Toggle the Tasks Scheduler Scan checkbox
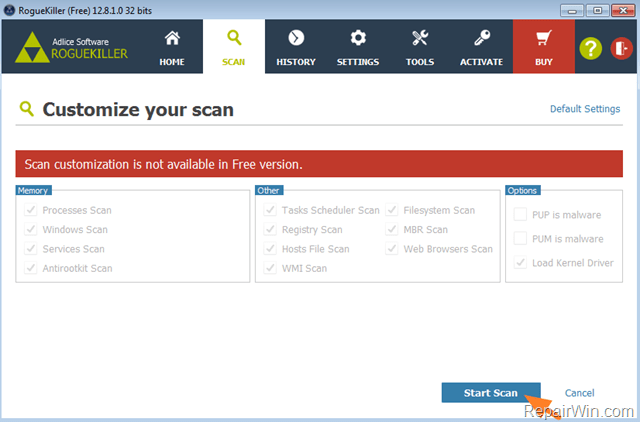This screenshot has width=640, height=422. coord(270,210)
